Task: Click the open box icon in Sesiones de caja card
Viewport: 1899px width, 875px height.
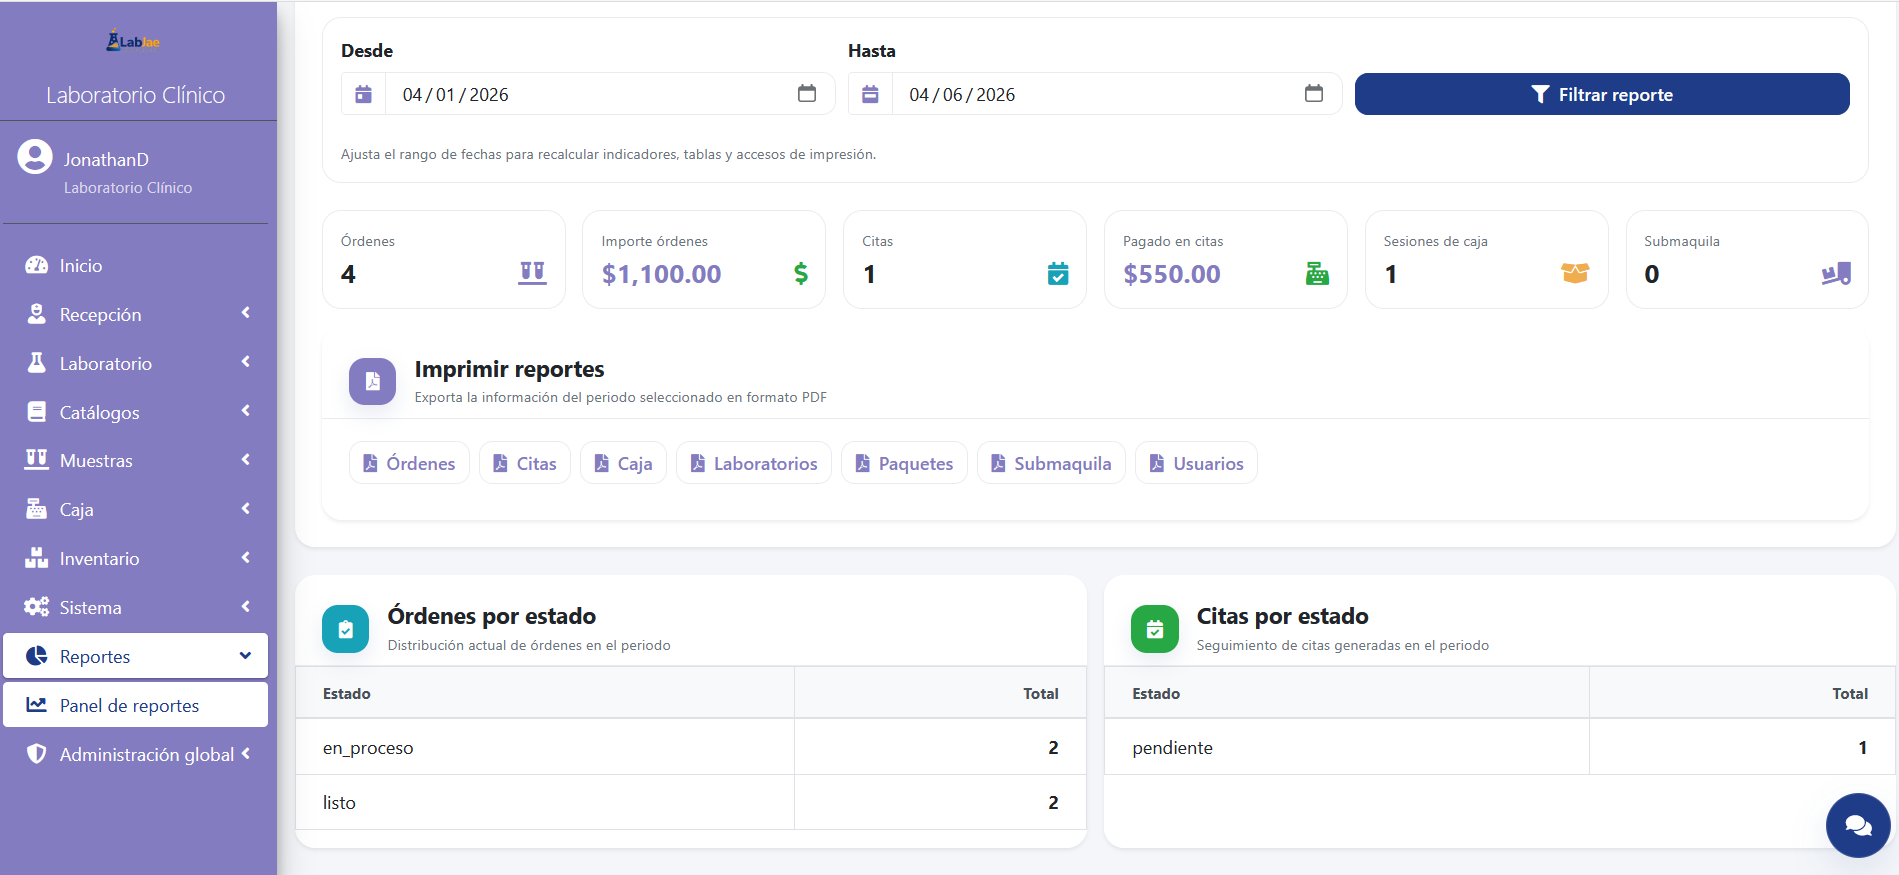Action: pos(1575,273)
